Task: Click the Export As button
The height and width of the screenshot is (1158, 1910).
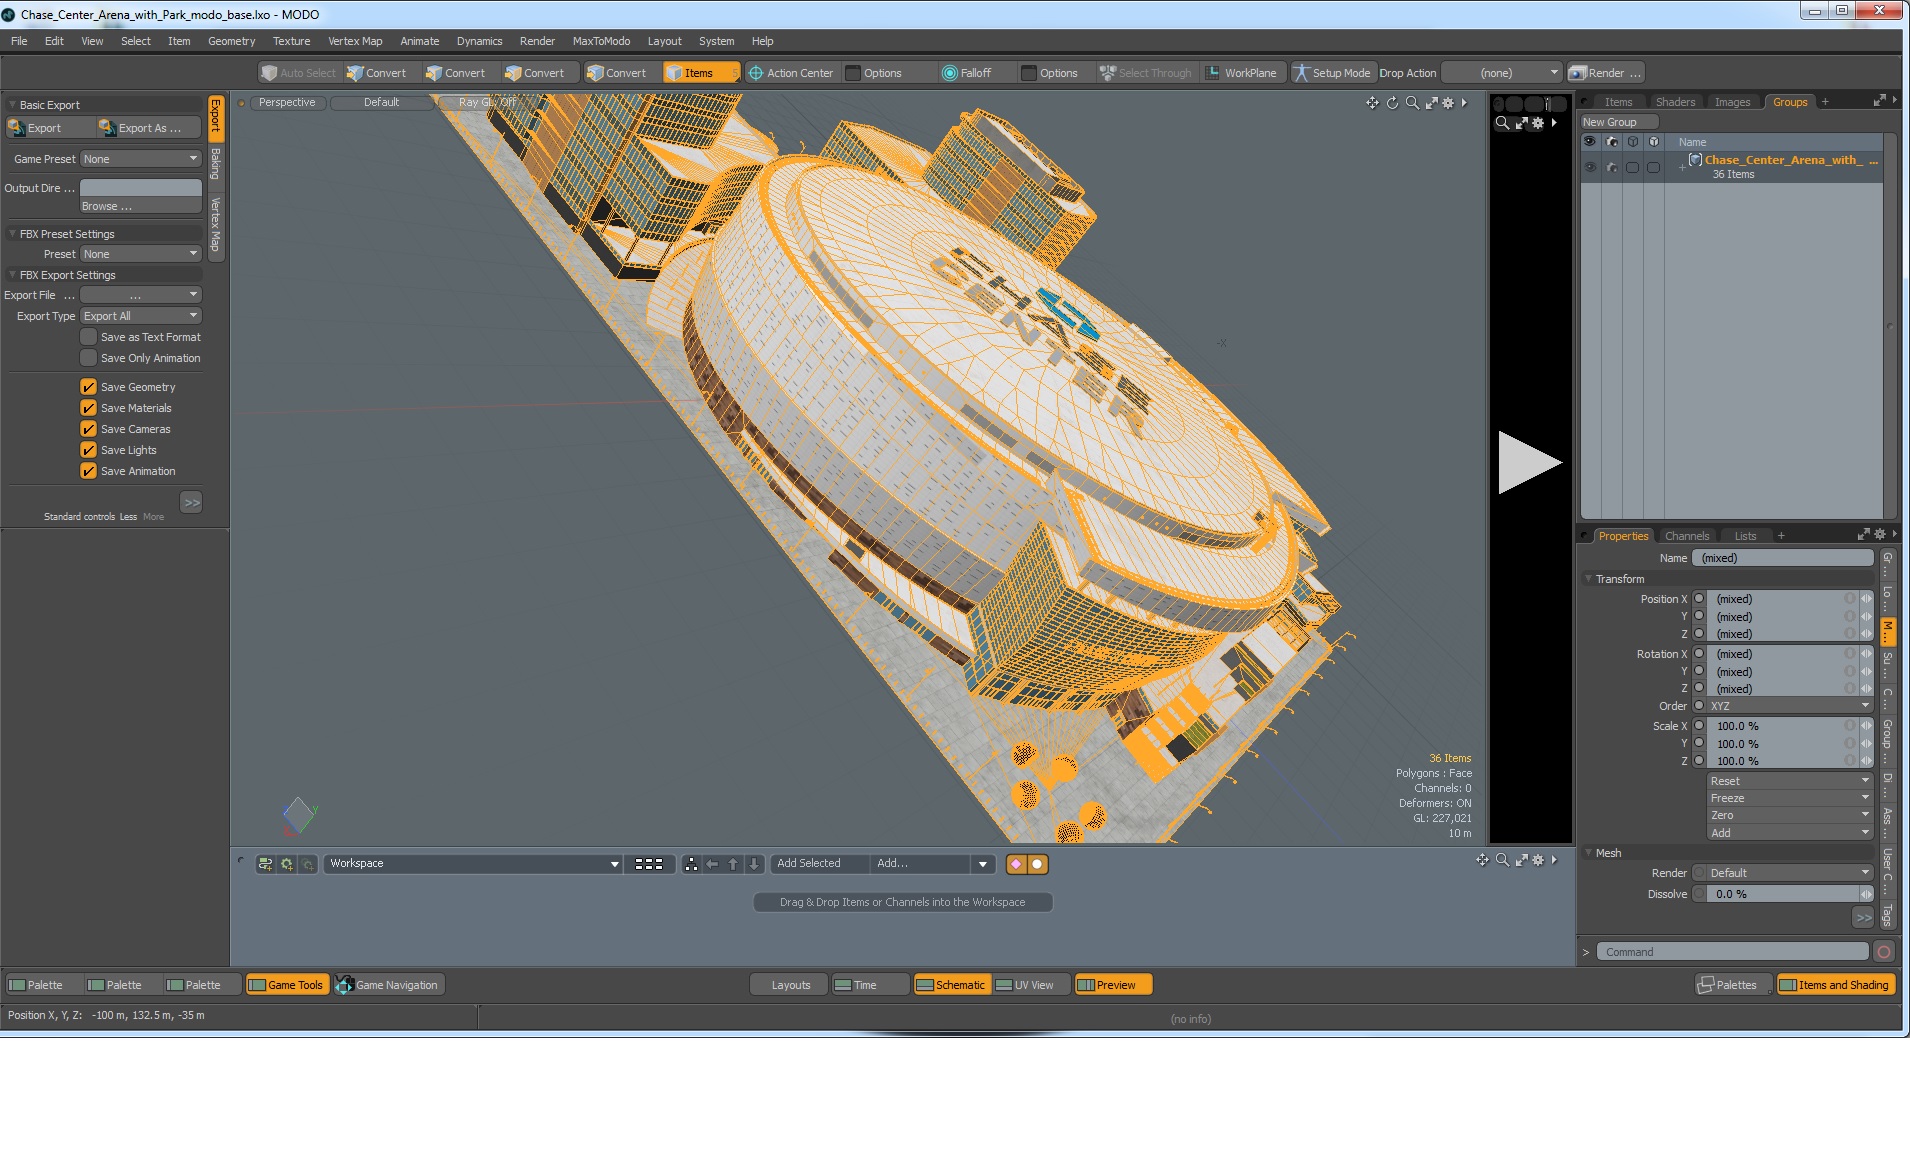Action: (149, 128)
